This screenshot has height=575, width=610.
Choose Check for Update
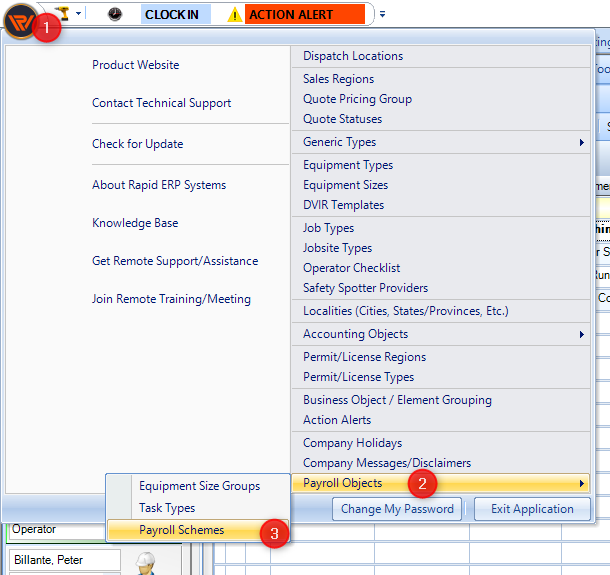point(137,144)
